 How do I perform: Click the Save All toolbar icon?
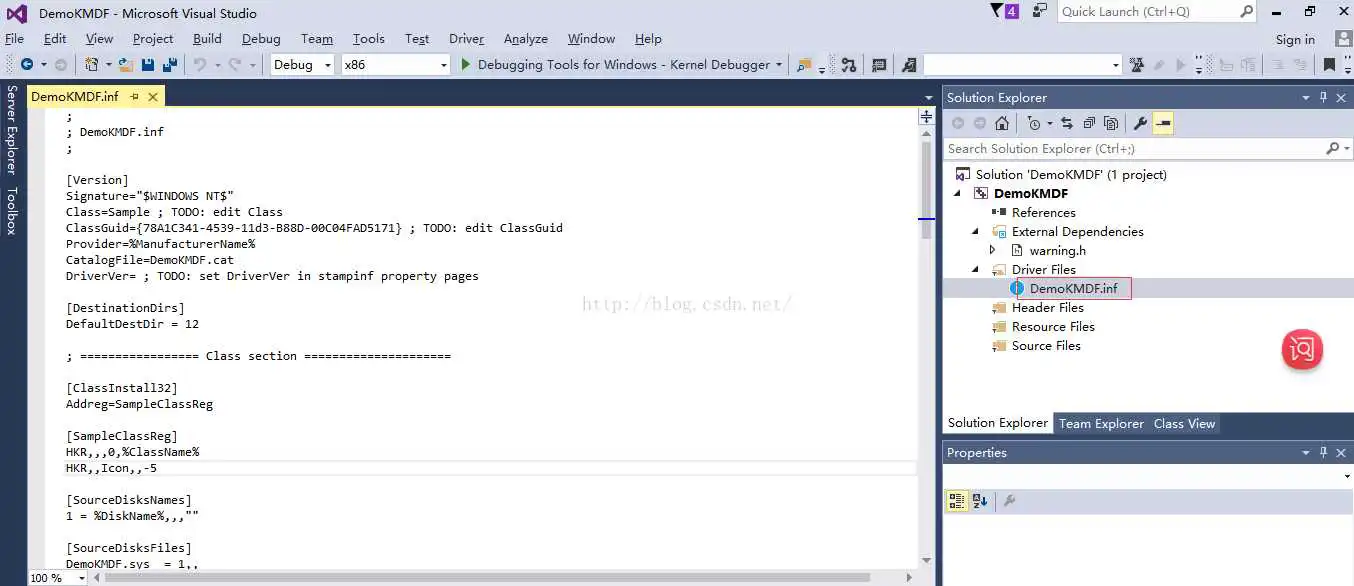tap(169, 65)
